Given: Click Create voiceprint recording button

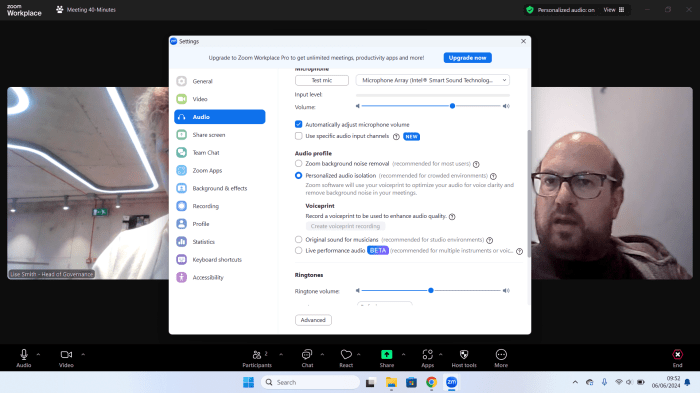Looking at the screenshot, I should [x=345, y=226].
